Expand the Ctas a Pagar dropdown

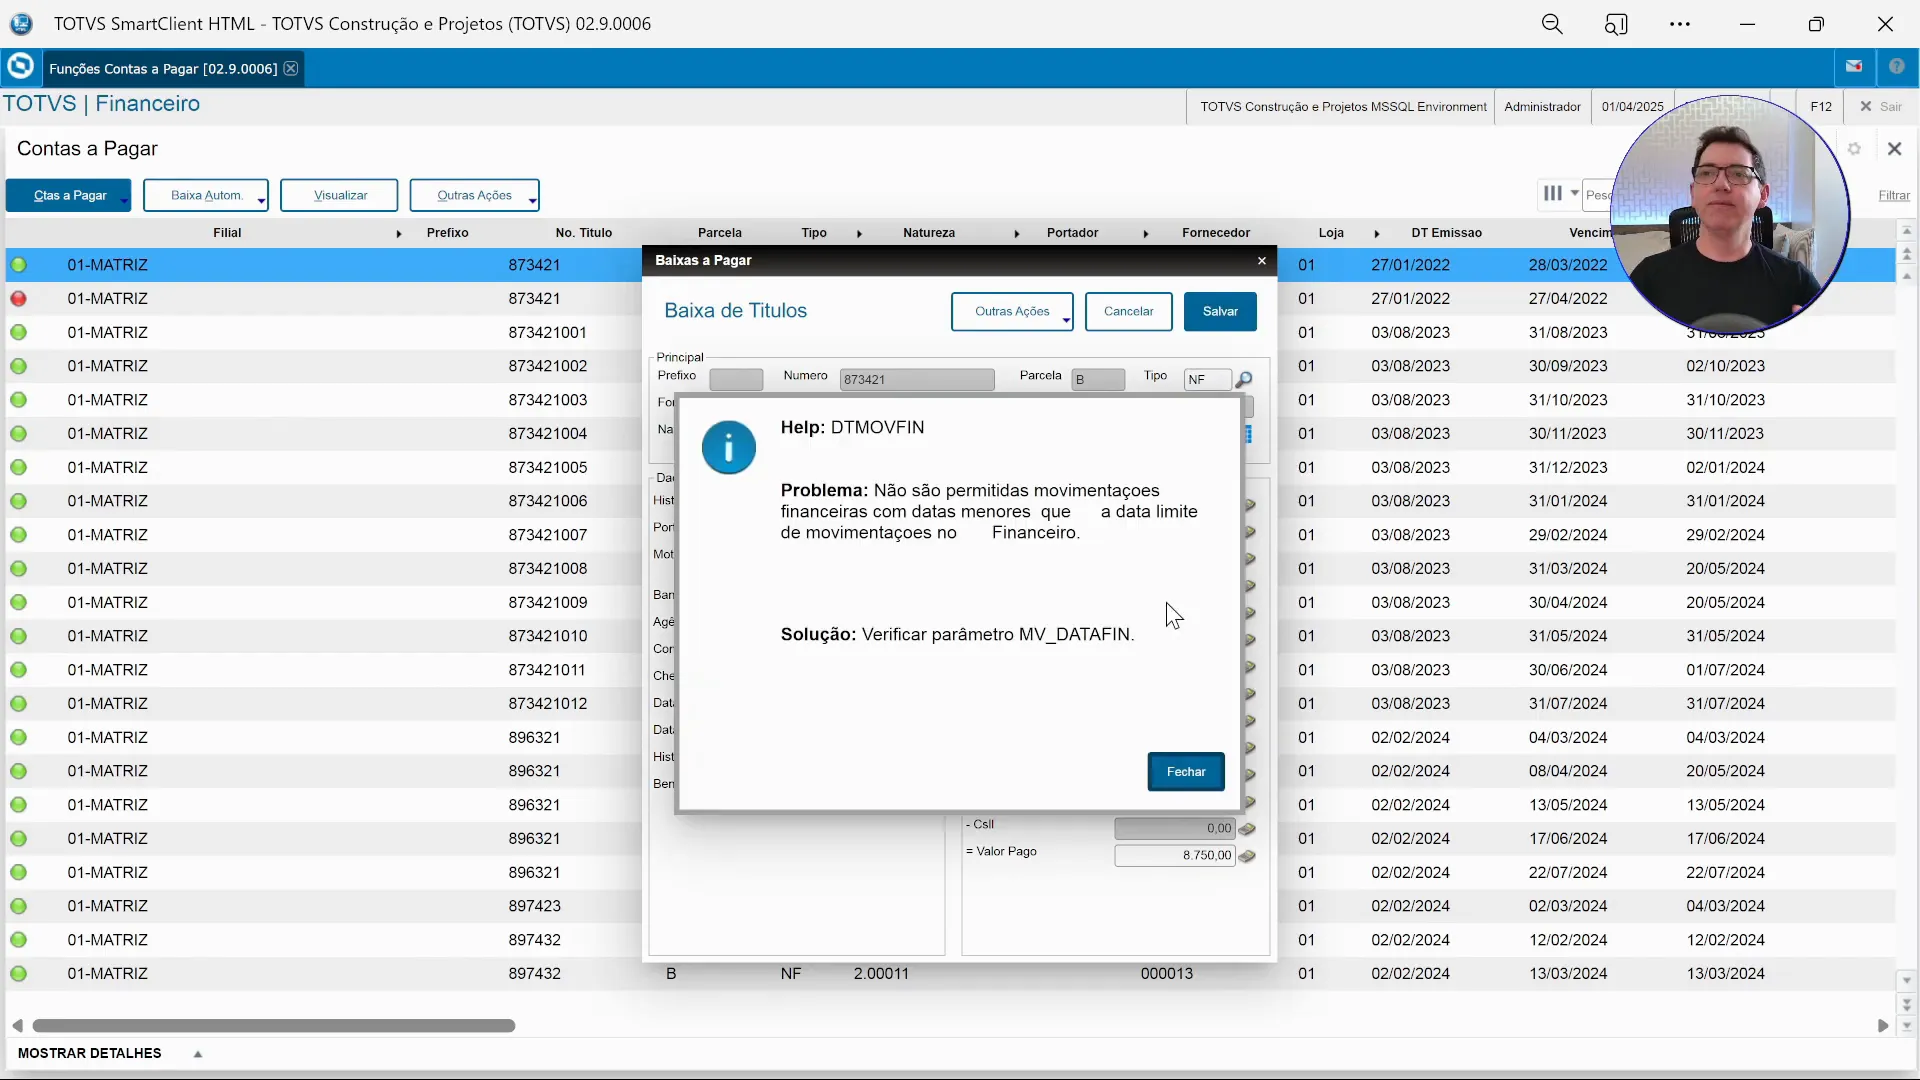(124, 200)
